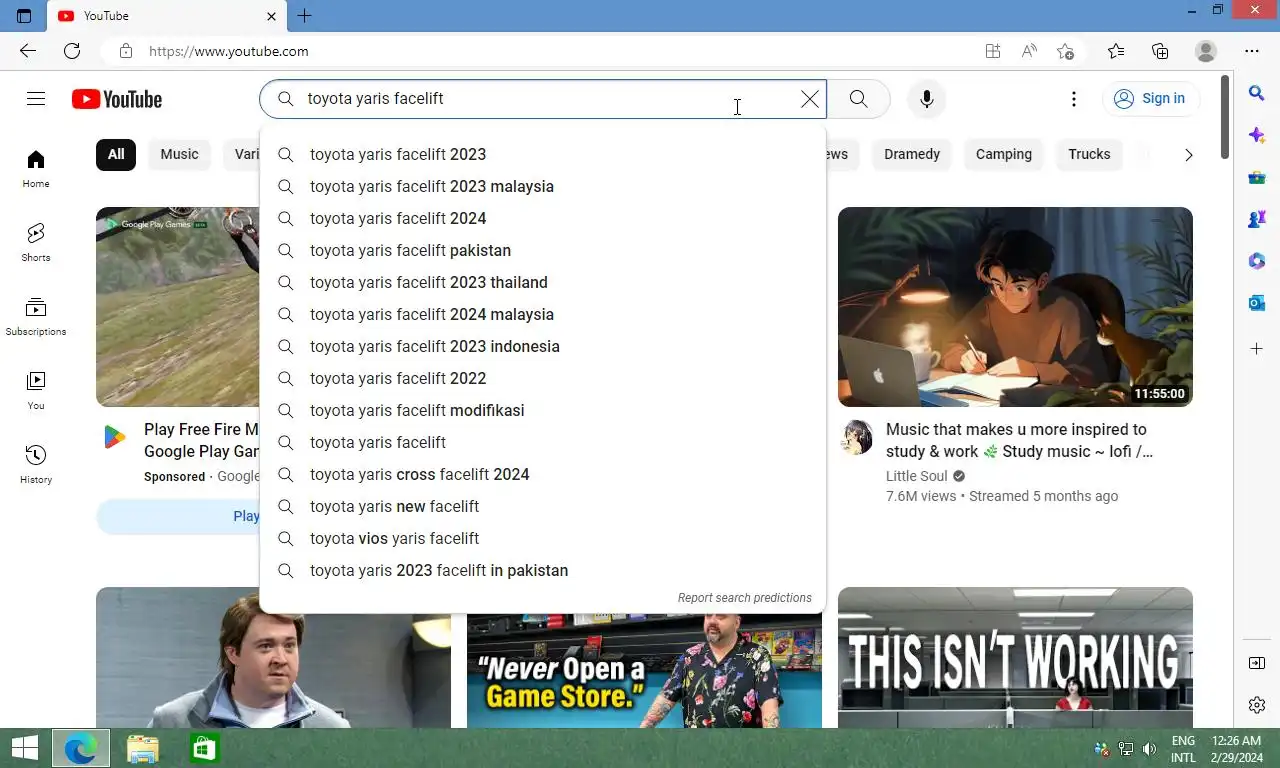This screenshot has height=768, width=1280.
Task: Open Edge sidebar settings gear
Action: click(1257, 705)
